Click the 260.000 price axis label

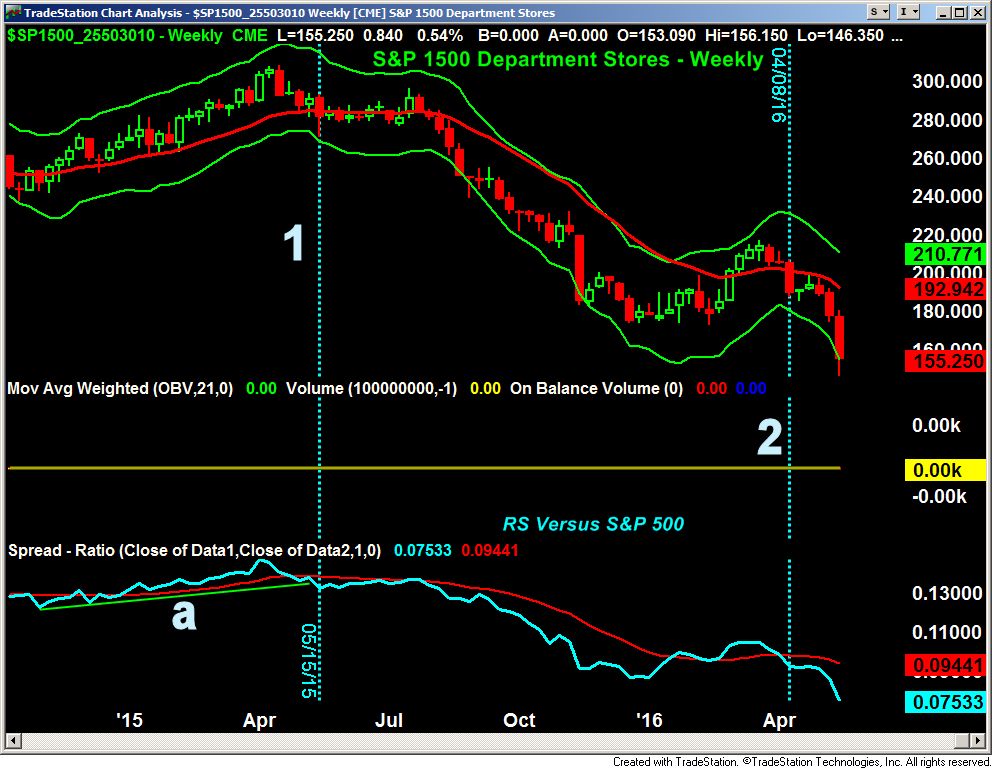point(947,158)
